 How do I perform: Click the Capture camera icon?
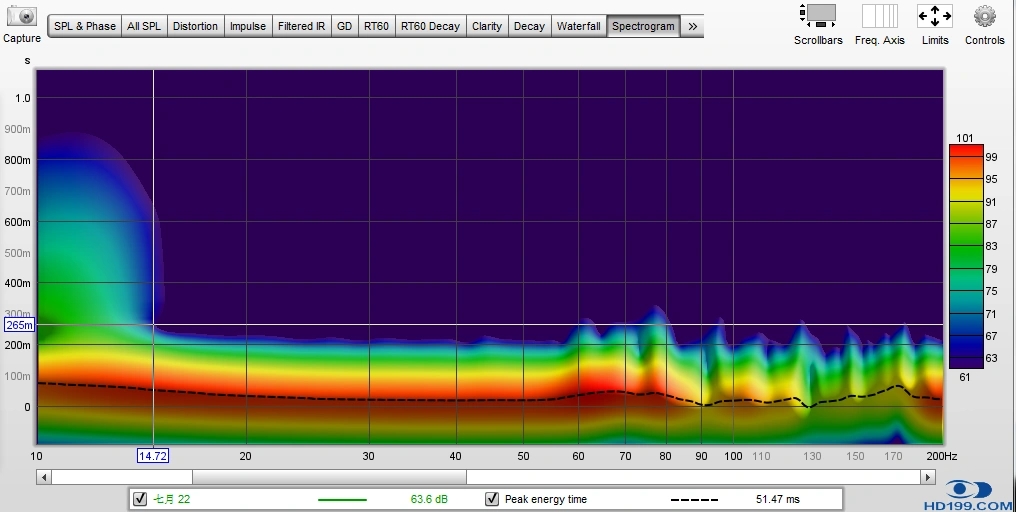tap(21, 17)
